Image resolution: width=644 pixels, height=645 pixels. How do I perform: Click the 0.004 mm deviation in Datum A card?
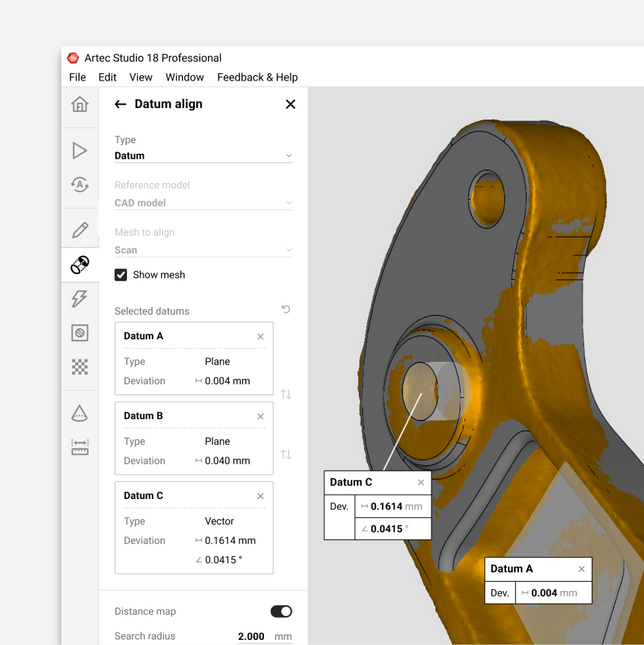click(227, 381)
